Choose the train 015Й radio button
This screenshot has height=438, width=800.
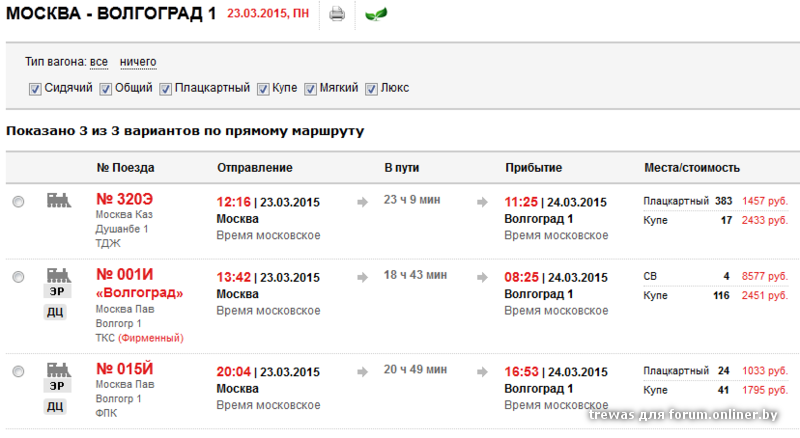pyautogui.click(x=18, y=372)
